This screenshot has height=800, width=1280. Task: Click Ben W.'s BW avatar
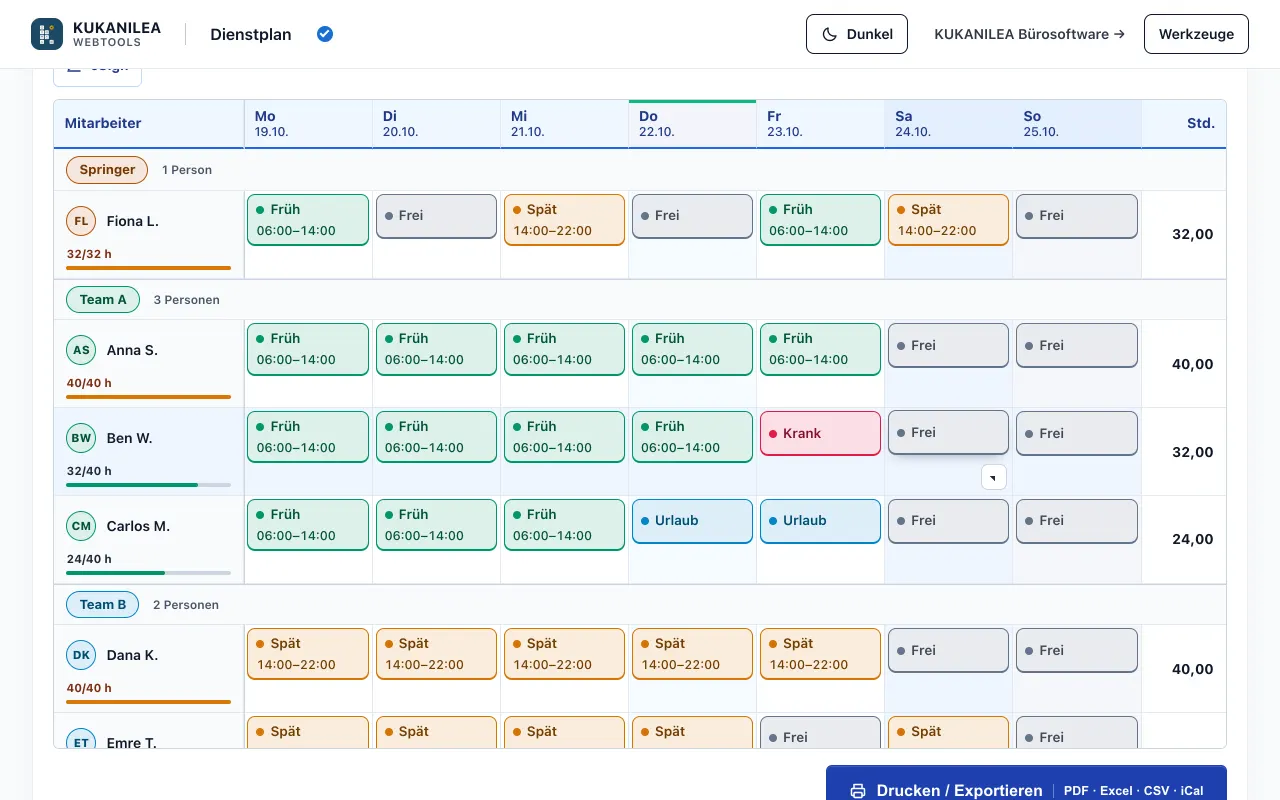(x=81, y=438)
